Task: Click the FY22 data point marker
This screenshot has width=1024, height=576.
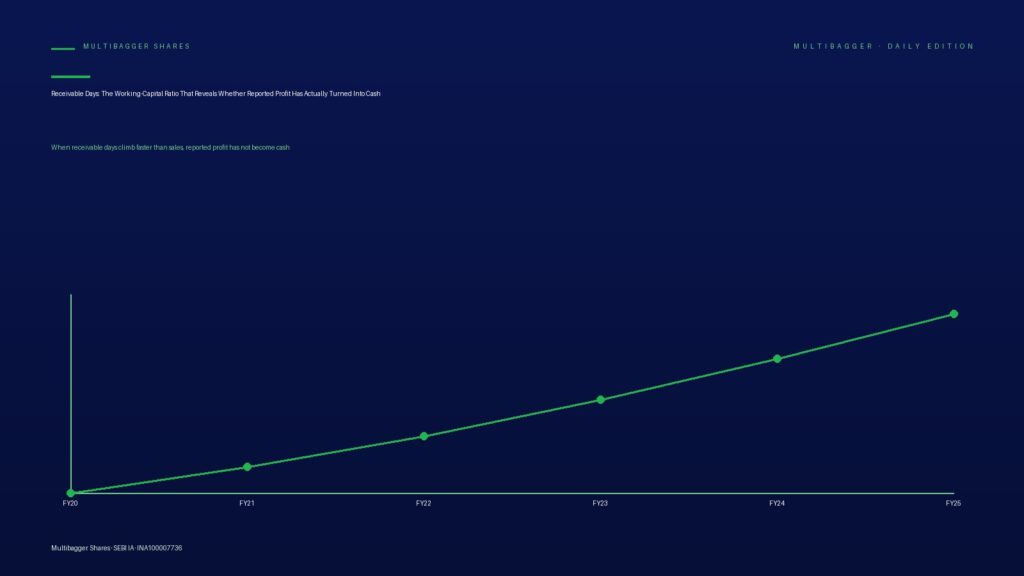Action: (x=424, y=436)
